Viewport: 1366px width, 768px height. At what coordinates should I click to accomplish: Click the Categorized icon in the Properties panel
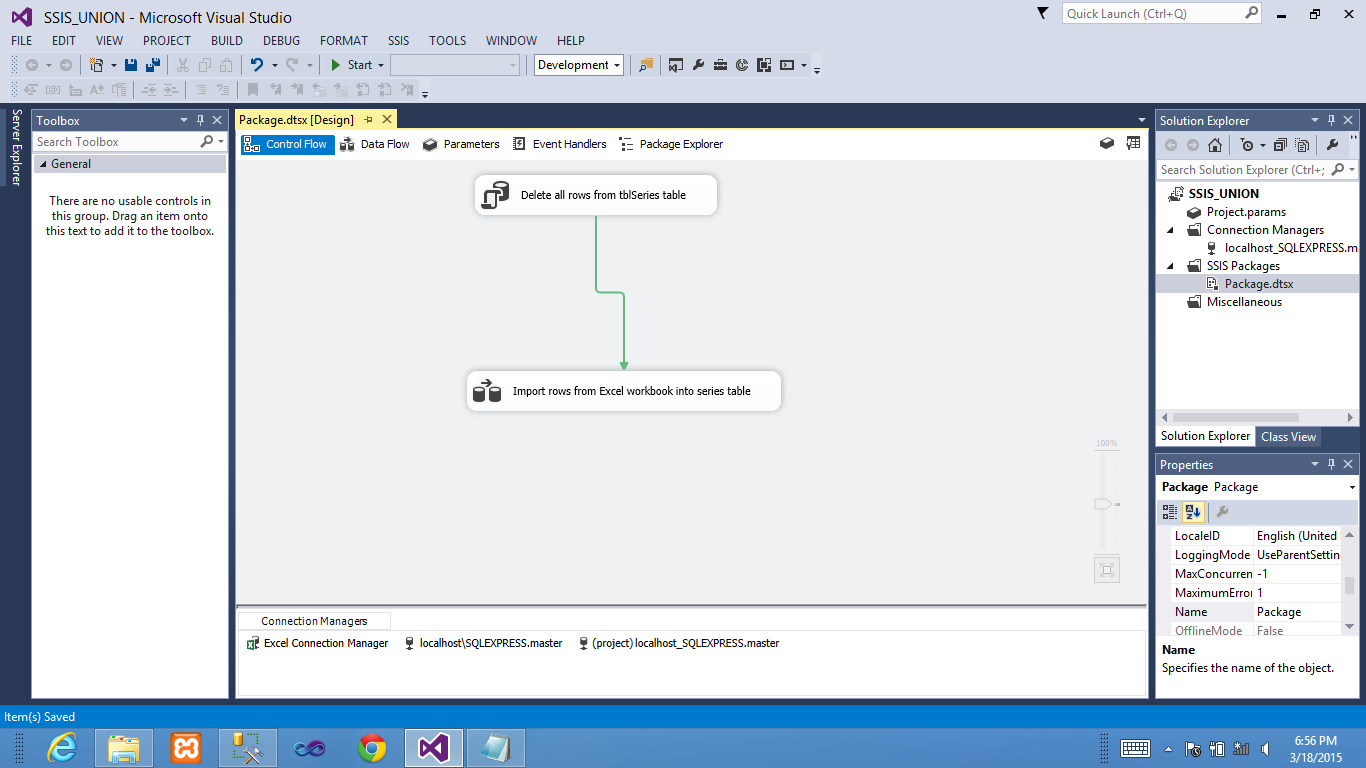click(x=1170, y=512)
